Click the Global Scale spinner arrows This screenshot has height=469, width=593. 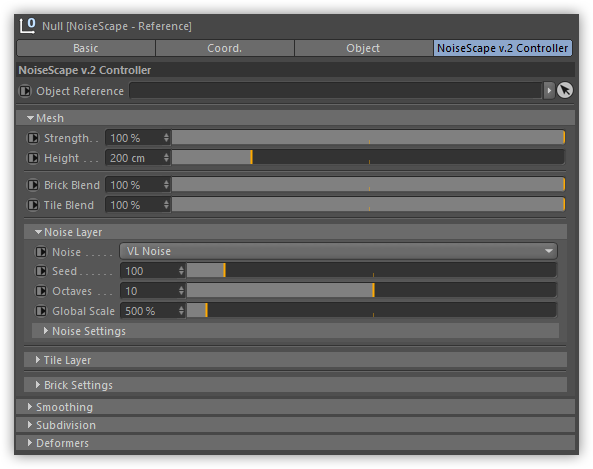point(182,311)
